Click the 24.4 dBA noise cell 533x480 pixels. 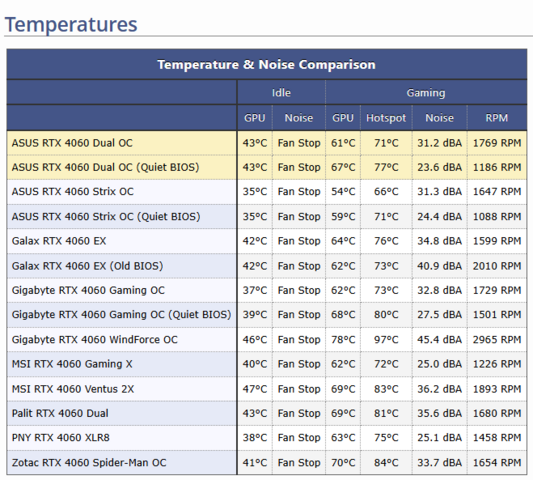pyautogui.click(x=440, y=217)
